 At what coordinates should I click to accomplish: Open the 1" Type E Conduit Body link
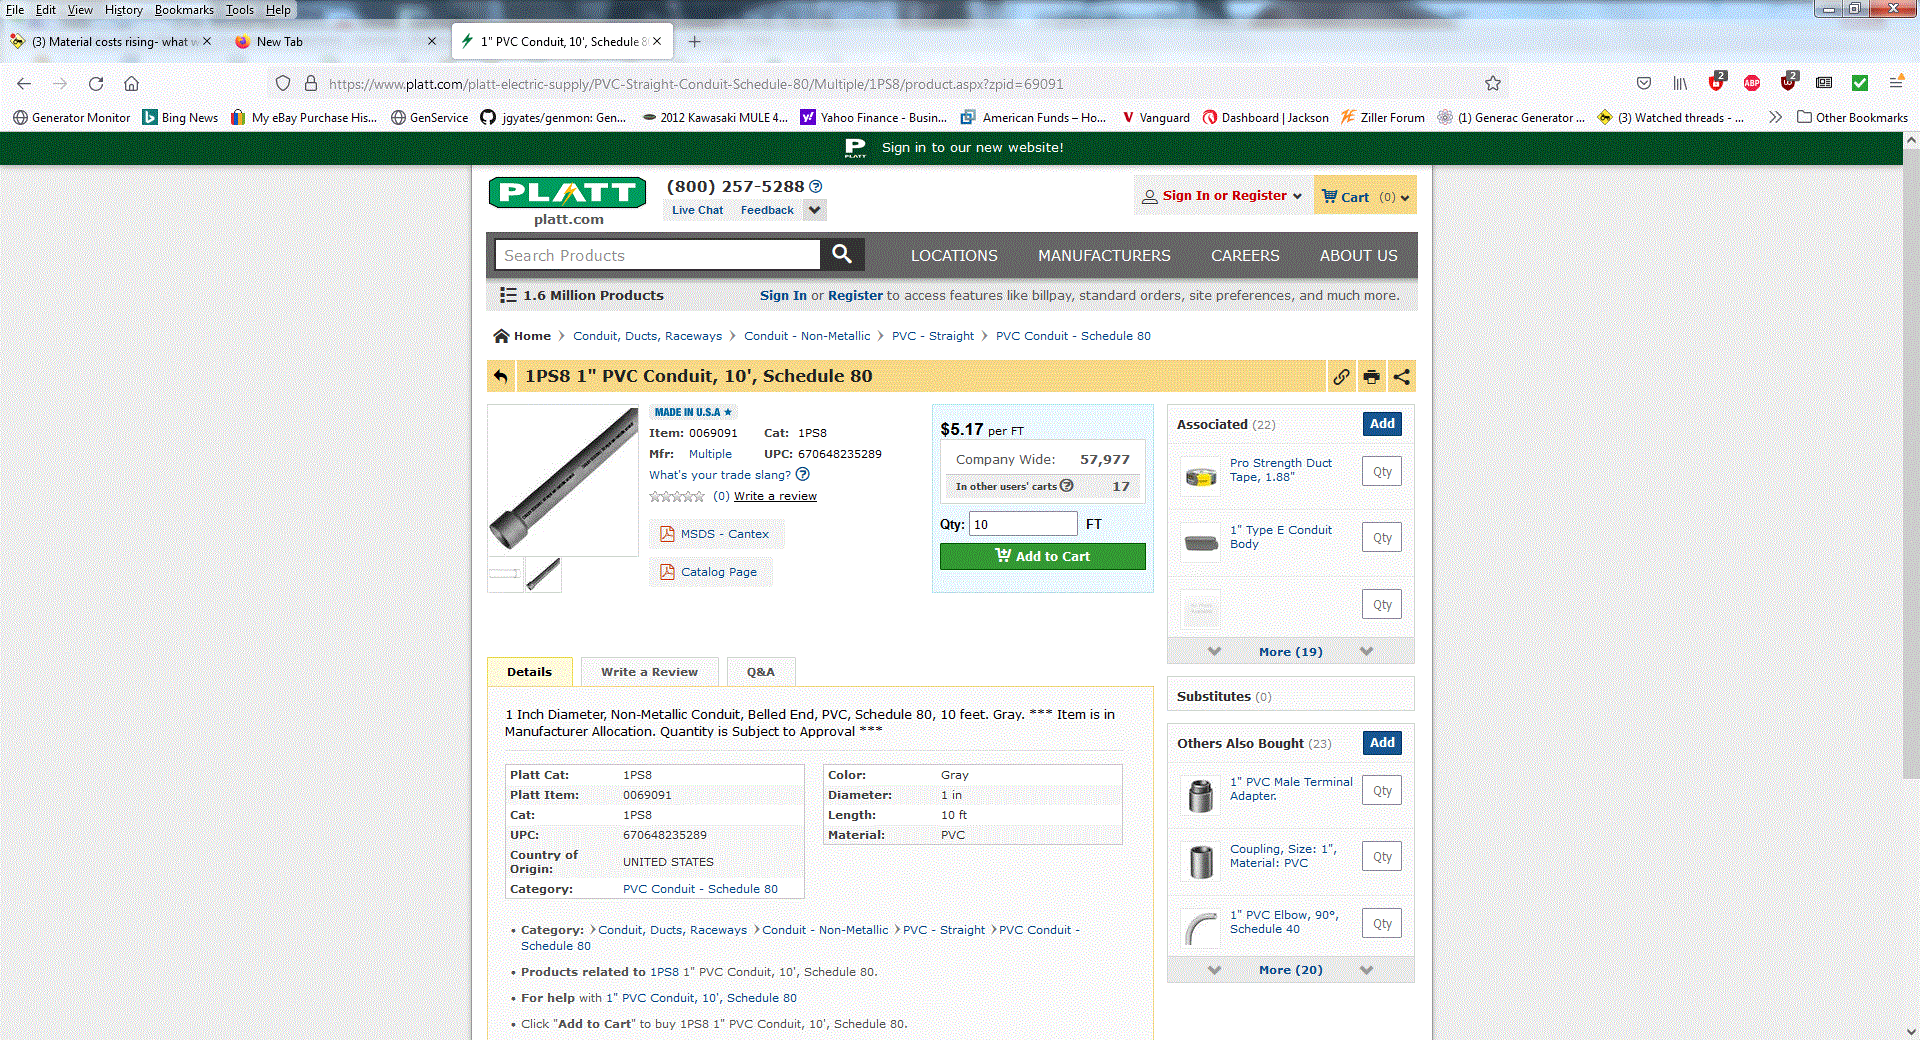(1280, 537)
